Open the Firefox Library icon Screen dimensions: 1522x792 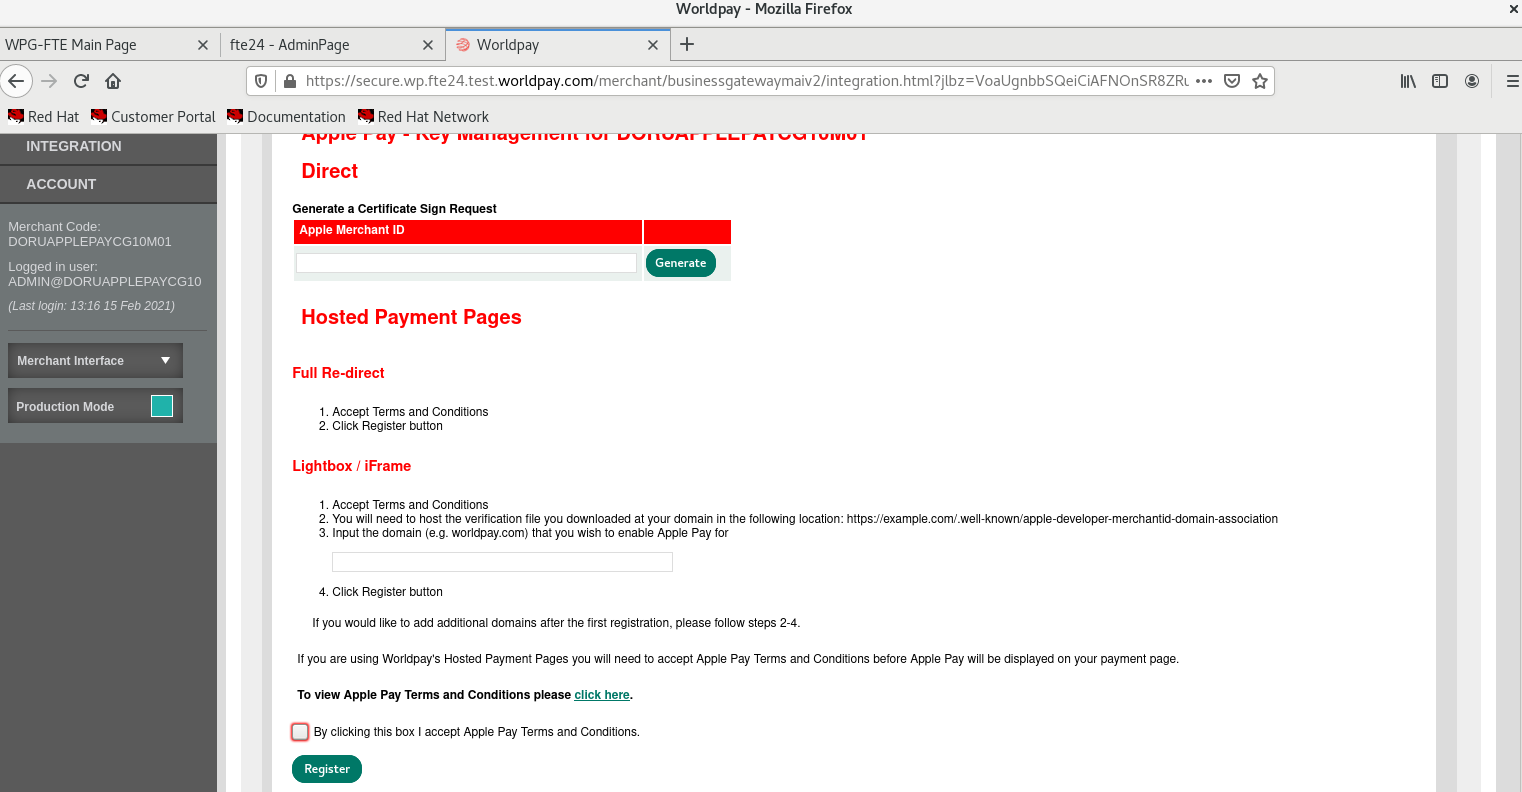[1408, 81]
